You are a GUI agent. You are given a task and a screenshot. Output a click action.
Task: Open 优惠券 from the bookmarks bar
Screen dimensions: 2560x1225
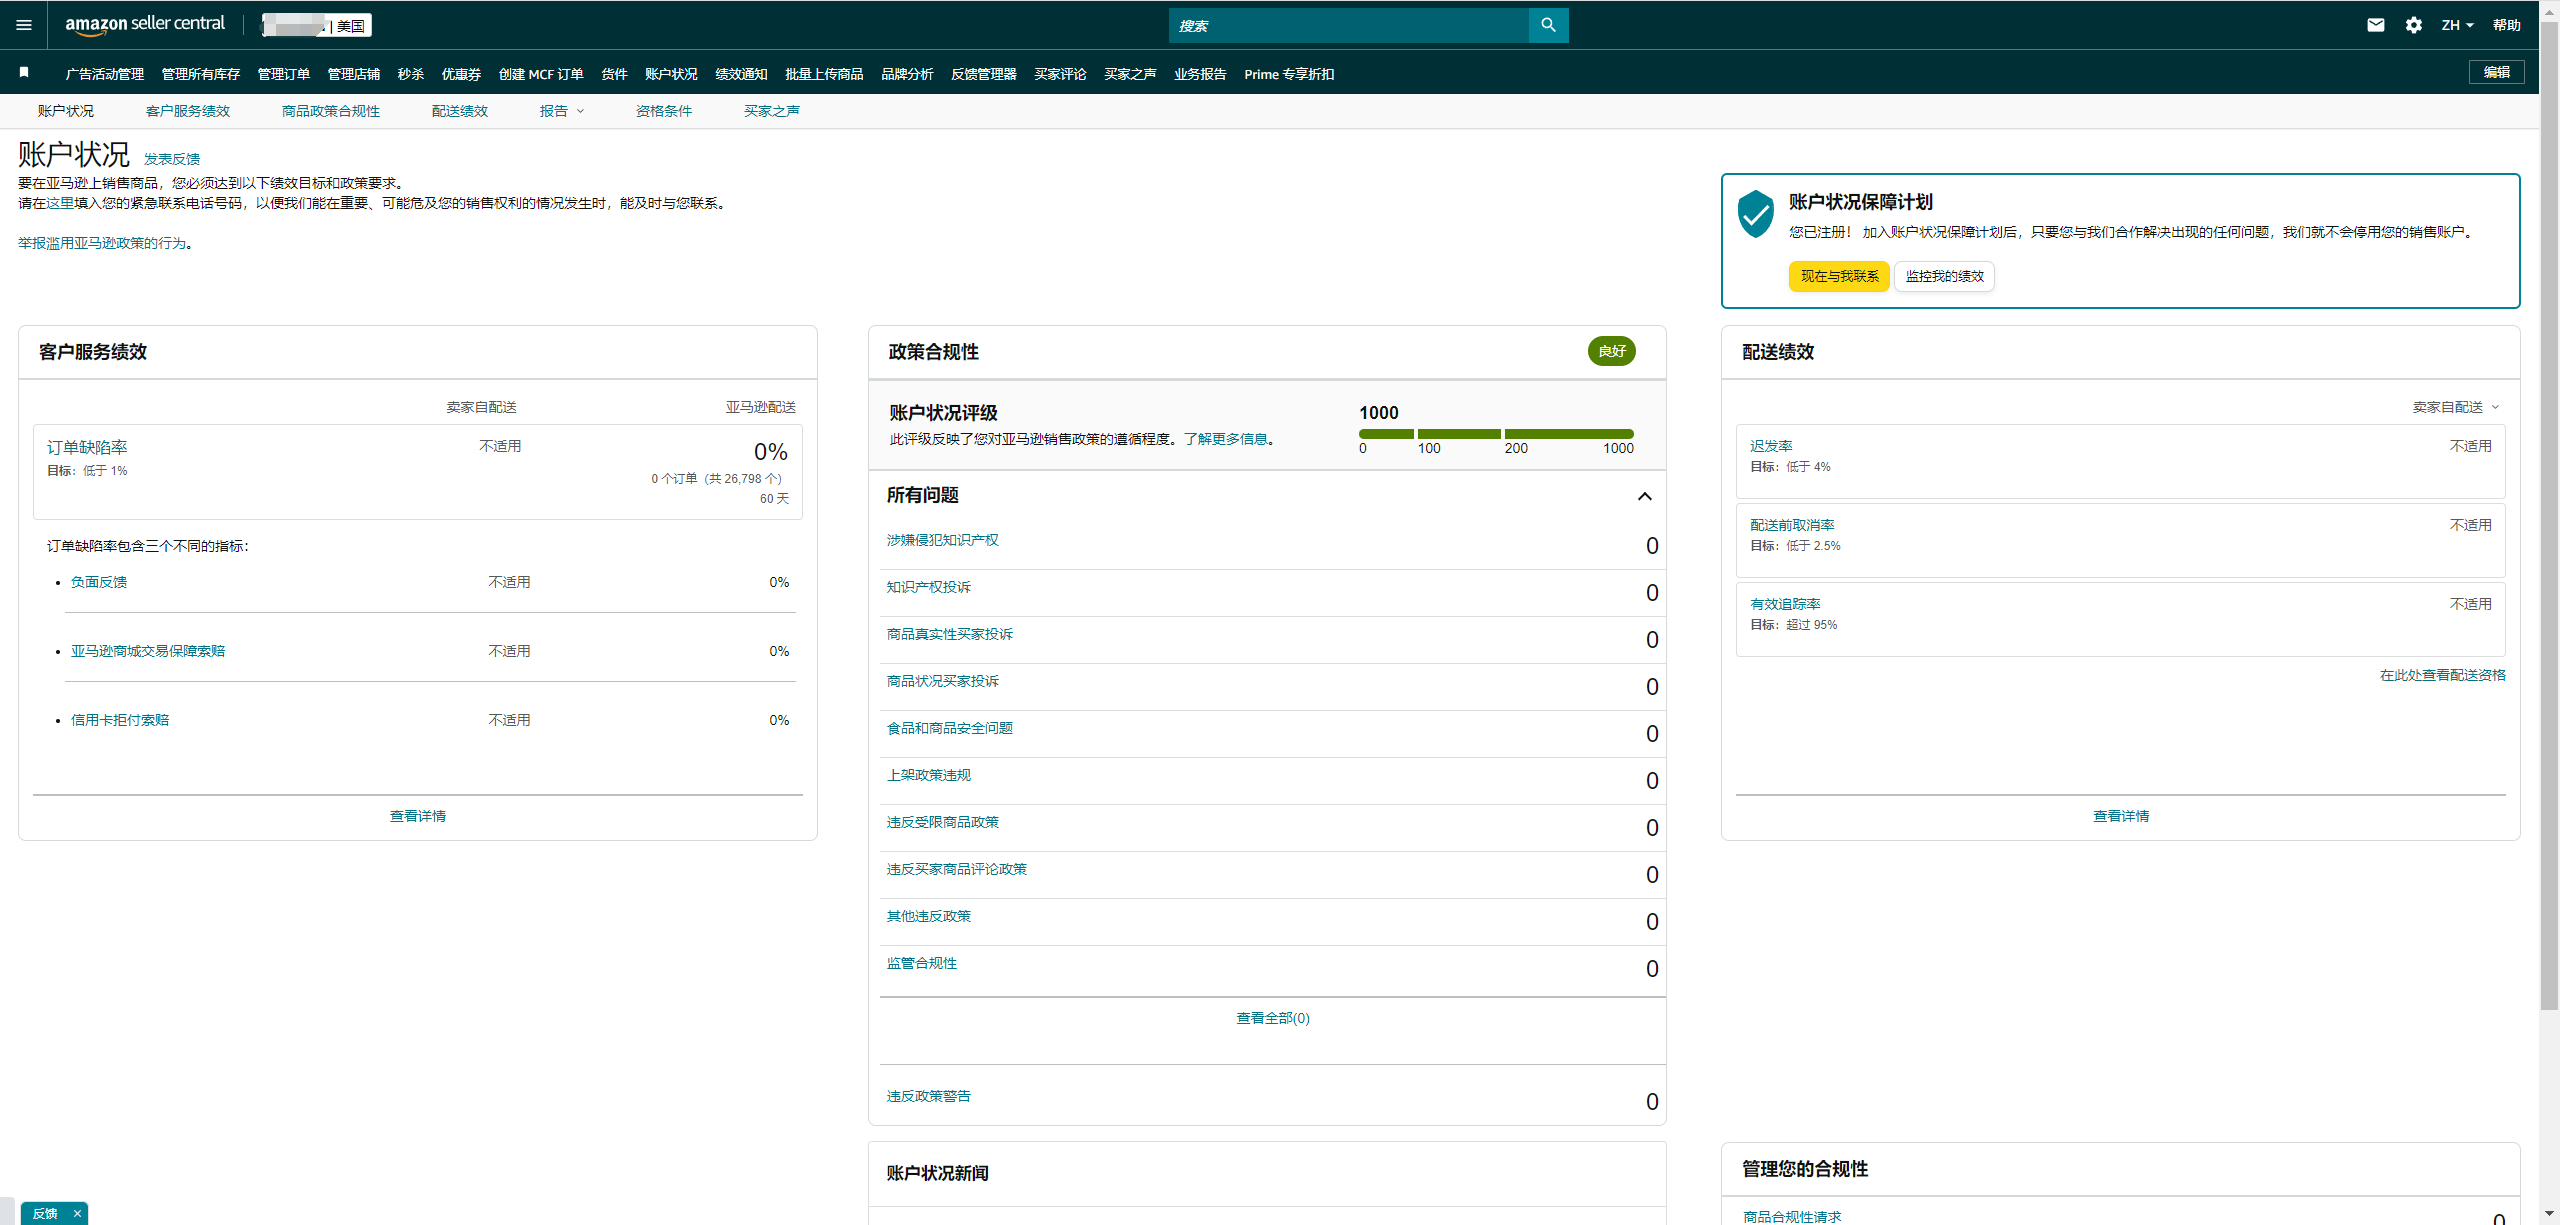(461, 74)
